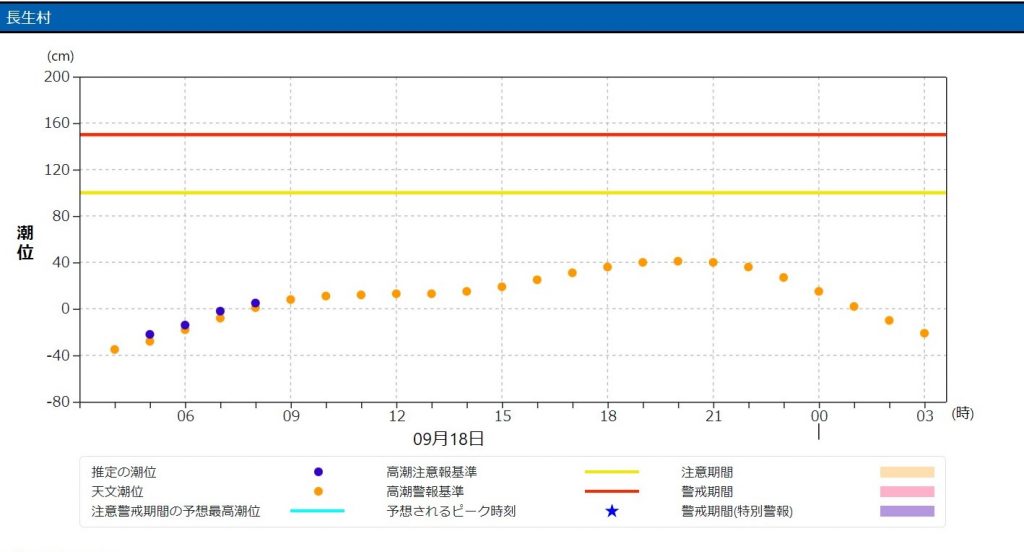Click the 推定の潮位 legend label
1024x552 pixels.
click(x=124, y=472)
